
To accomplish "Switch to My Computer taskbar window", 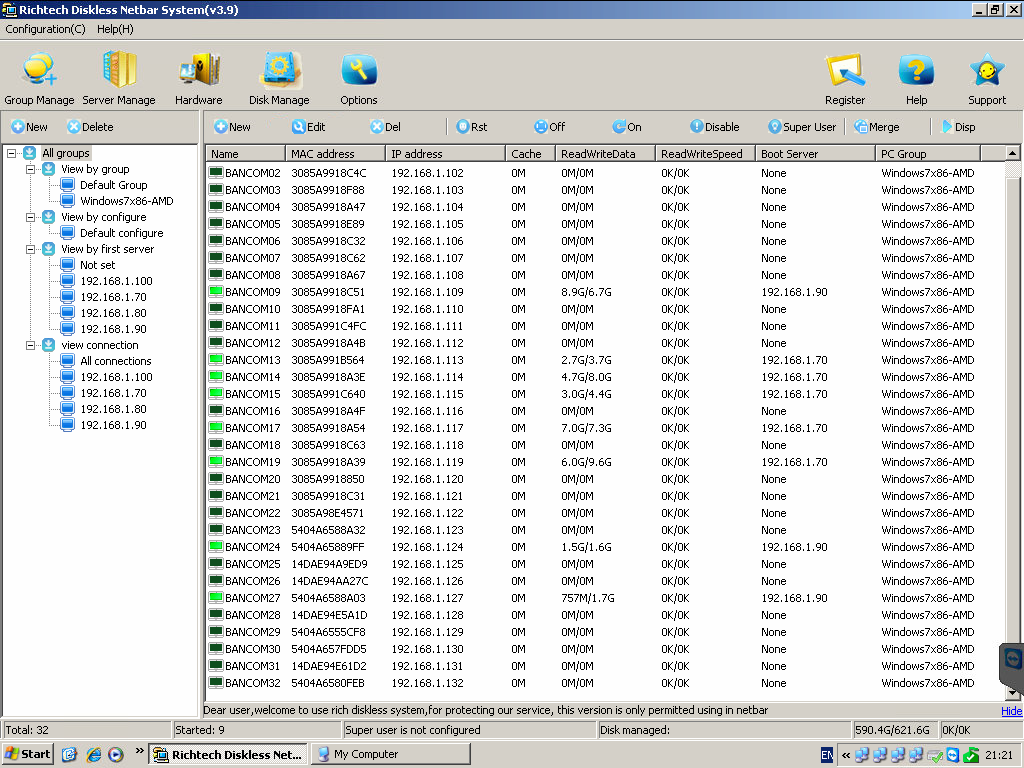I will [x=391, y=754].
